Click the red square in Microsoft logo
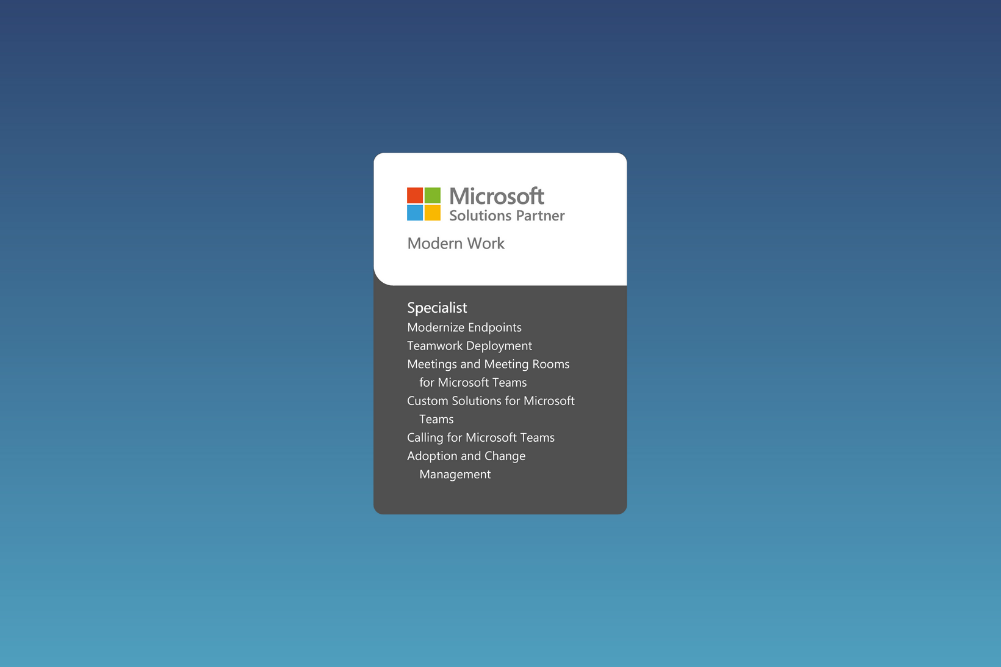 point(415,195)
